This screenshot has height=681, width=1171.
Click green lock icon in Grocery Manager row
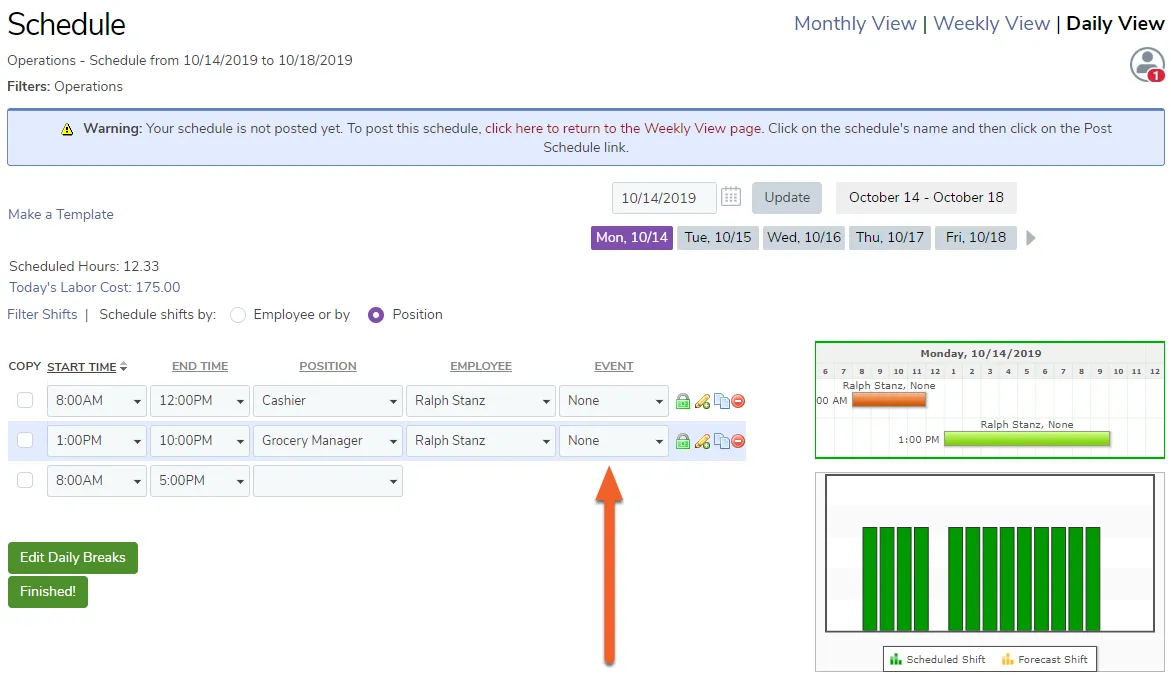(x=683, y=441)
